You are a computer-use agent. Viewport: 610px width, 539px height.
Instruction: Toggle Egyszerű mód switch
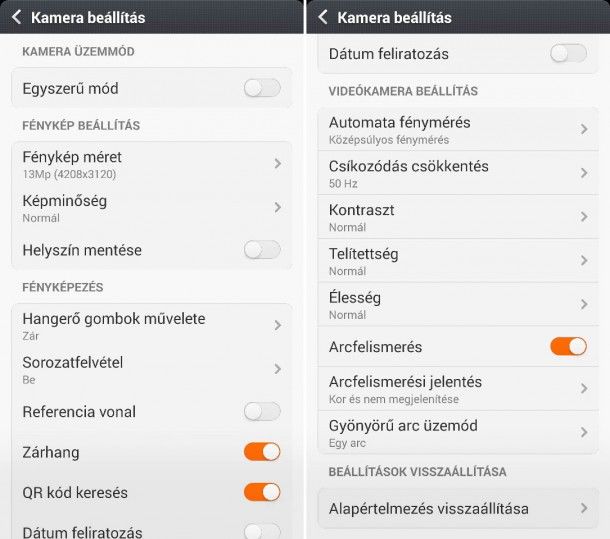click(262, 88)
